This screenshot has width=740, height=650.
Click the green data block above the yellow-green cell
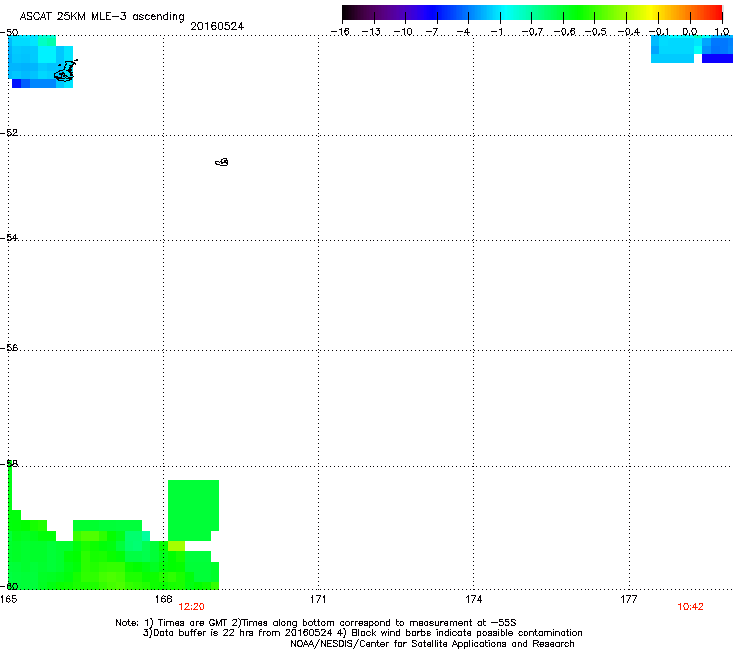(193, 510)
